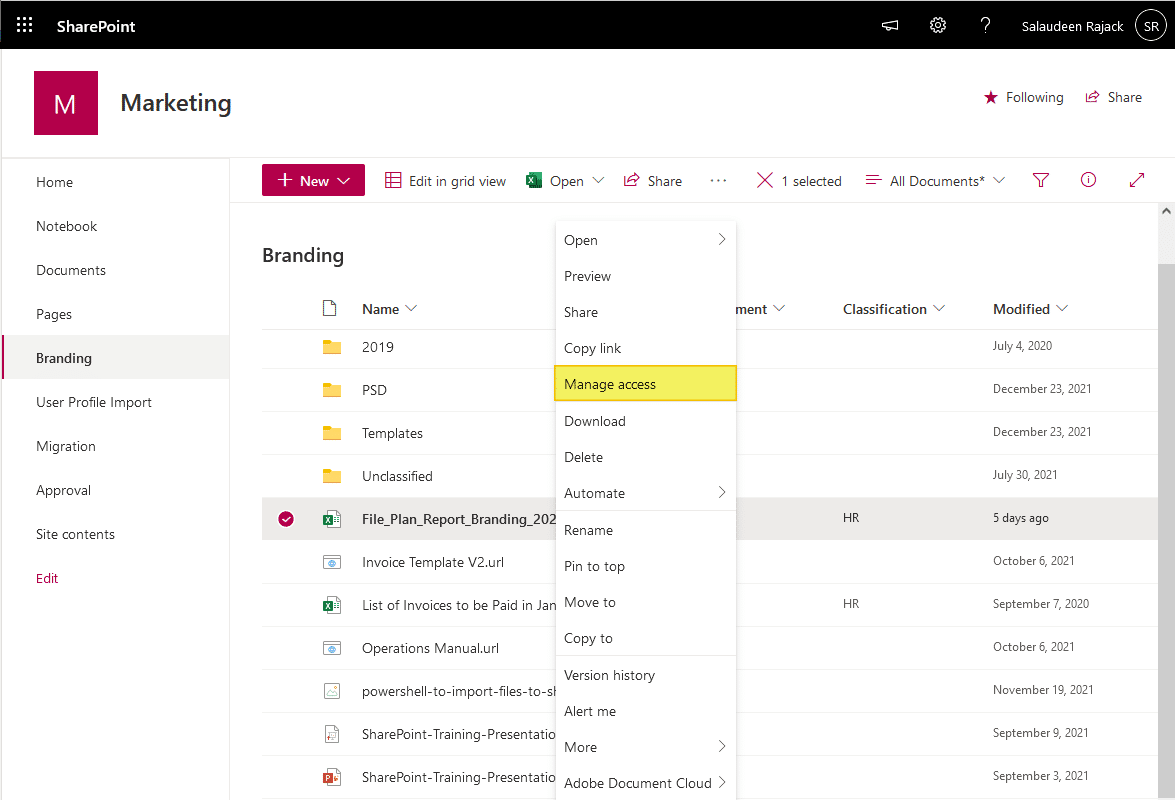Open the details pane info icon
This screenshot has height=800, width=1175.
pos(1088,180)
